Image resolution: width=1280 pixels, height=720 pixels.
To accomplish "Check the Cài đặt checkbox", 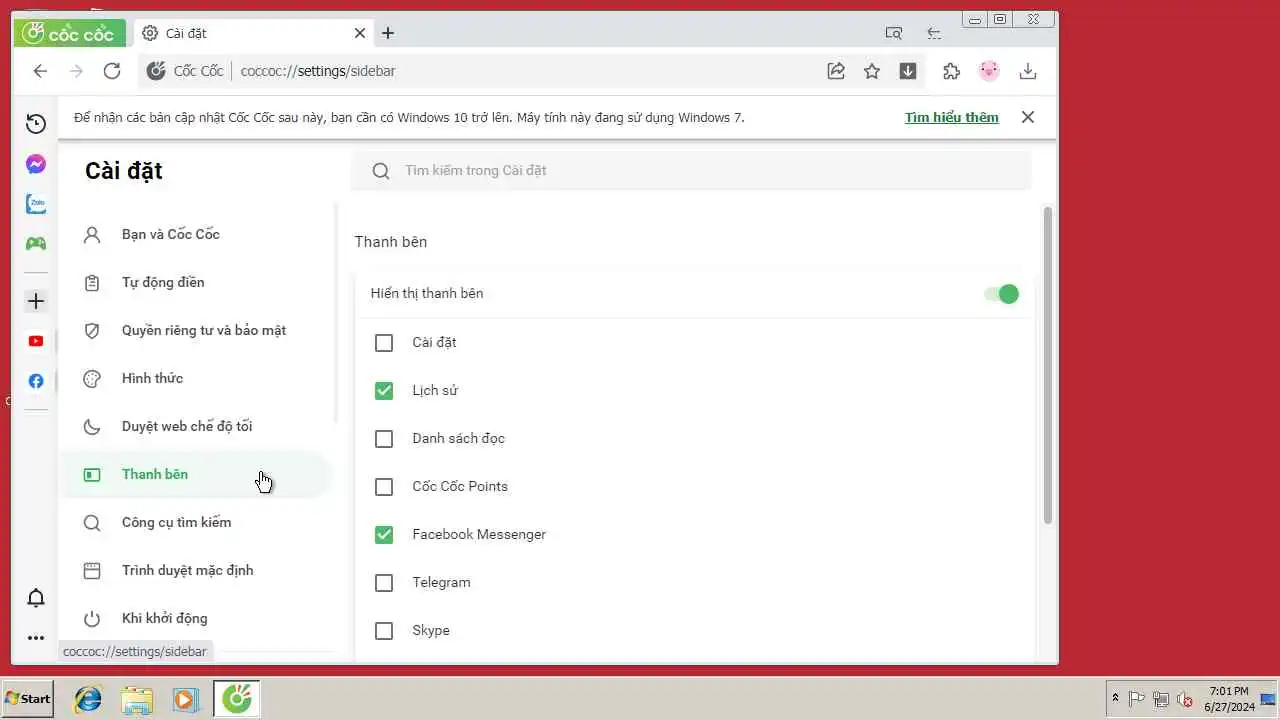I will [x=384, y=343].
